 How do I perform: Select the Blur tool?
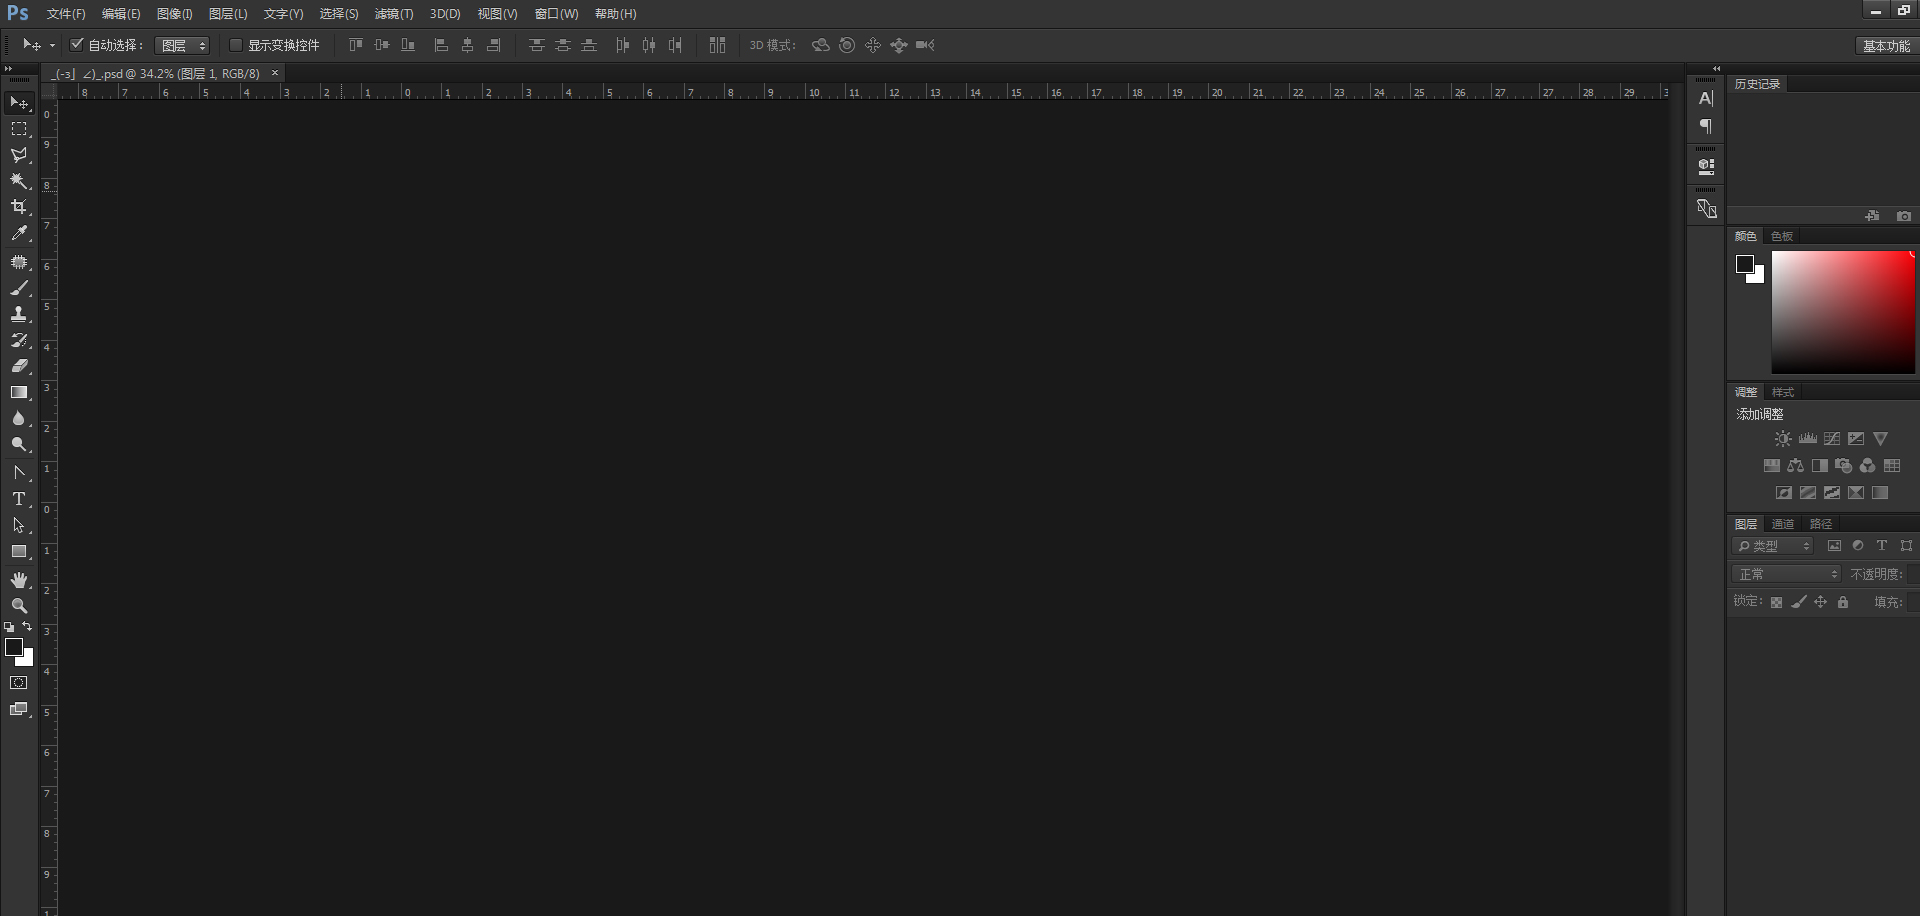pyautogui.click(x=19, y=418)
